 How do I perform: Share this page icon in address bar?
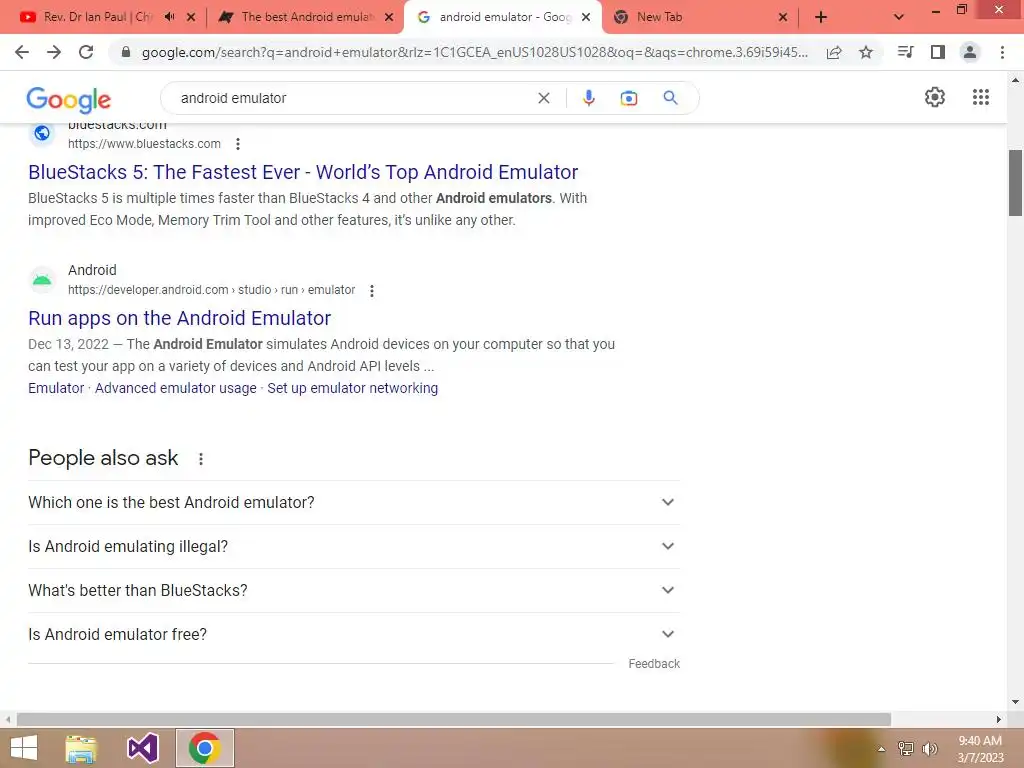834,52
